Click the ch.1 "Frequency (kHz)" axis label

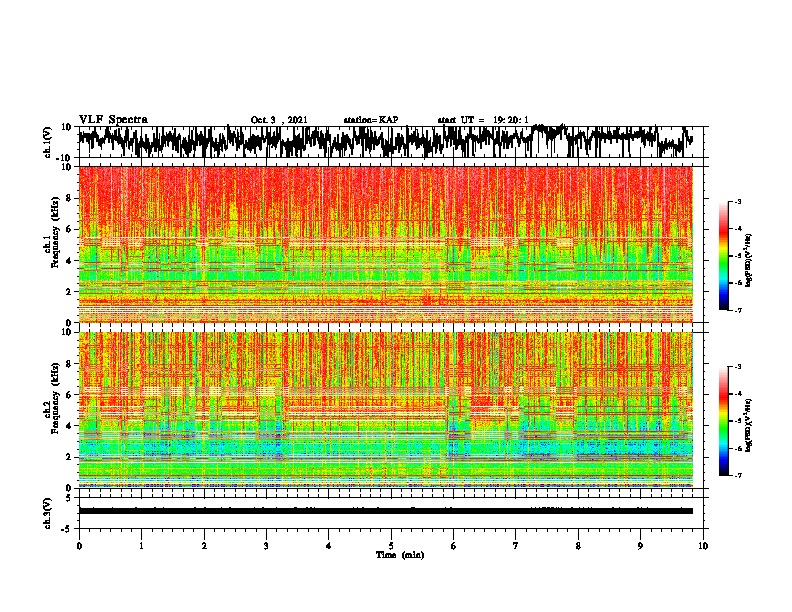click(55, 233)
